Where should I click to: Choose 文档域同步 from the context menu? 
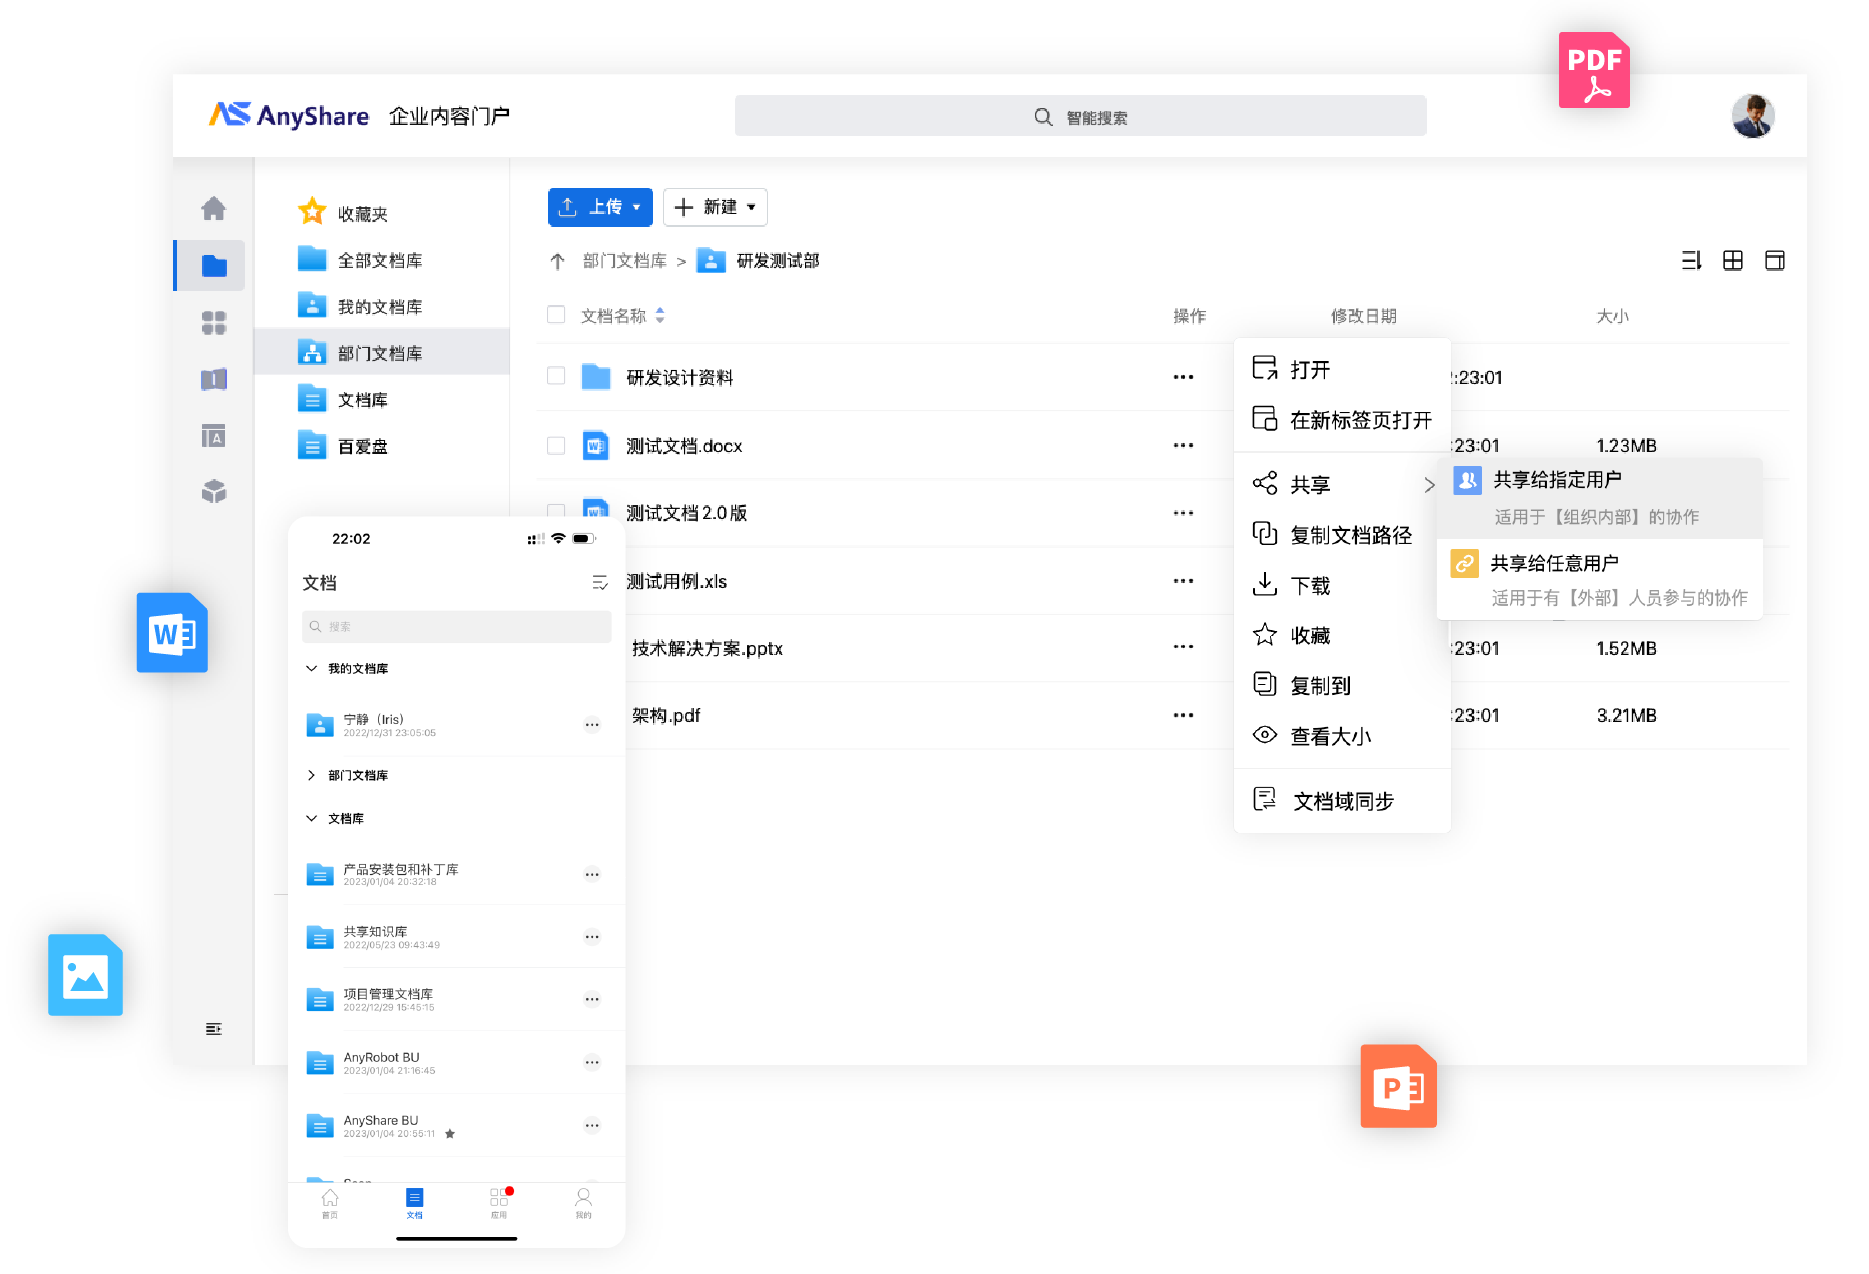click(1342, 801)
